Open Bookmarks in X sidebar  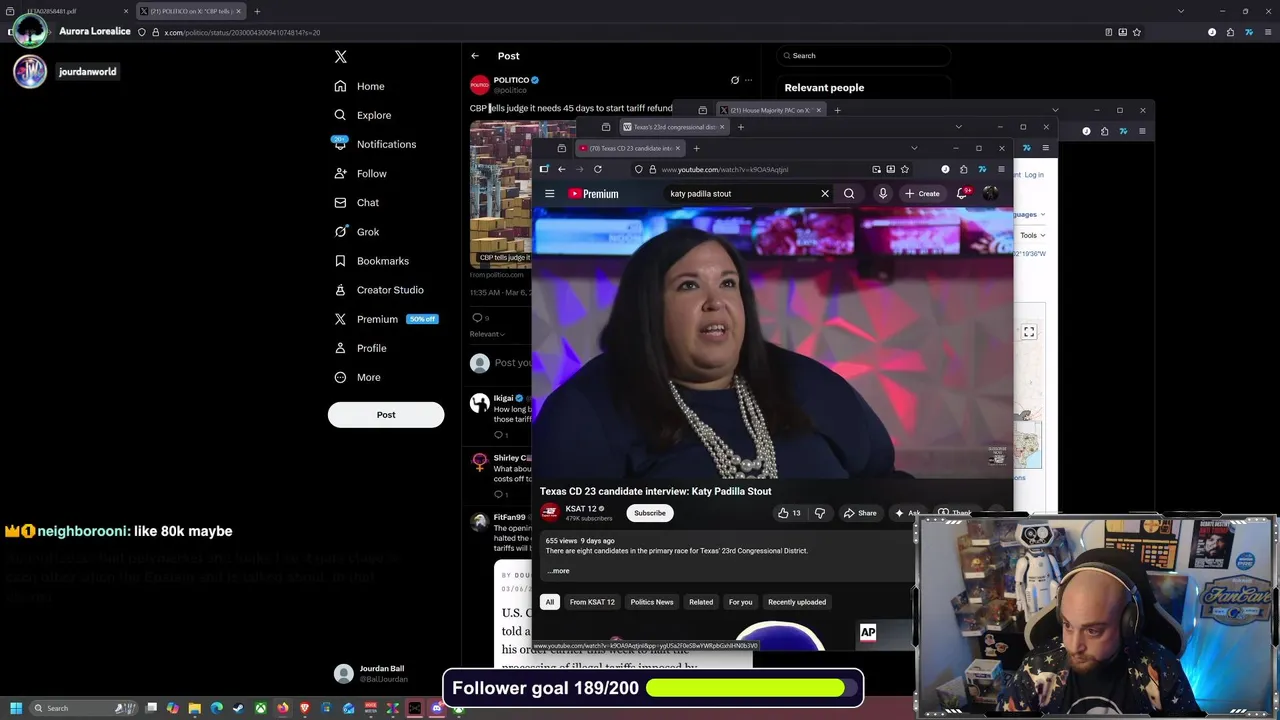click(371, 261)
